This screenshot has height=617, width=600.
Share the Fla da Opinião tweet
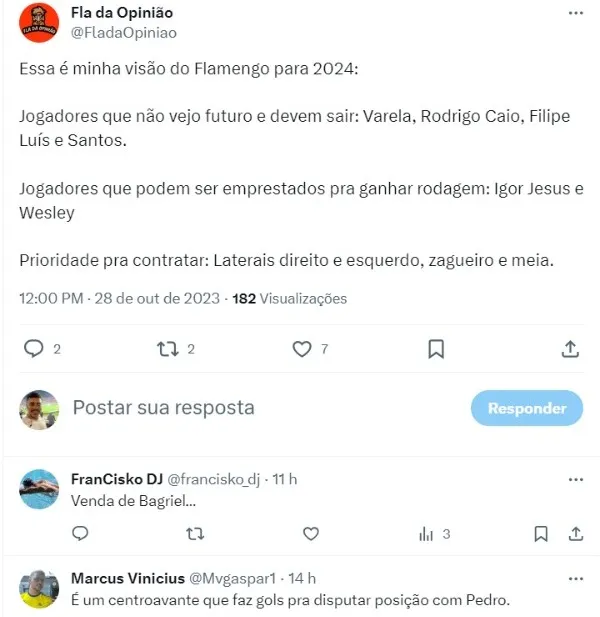click(x=570, y=349)
